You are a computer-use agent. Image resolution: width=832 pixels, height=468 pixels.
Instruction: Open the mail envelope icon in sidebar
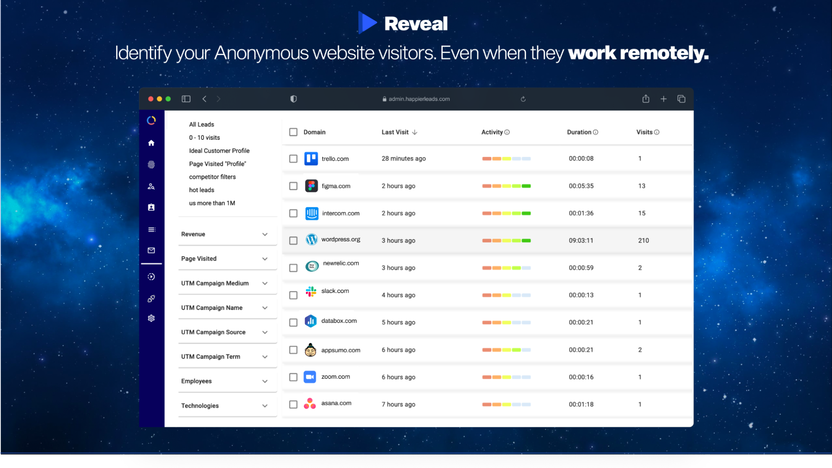pyautogui.click(x=151, y=250)
